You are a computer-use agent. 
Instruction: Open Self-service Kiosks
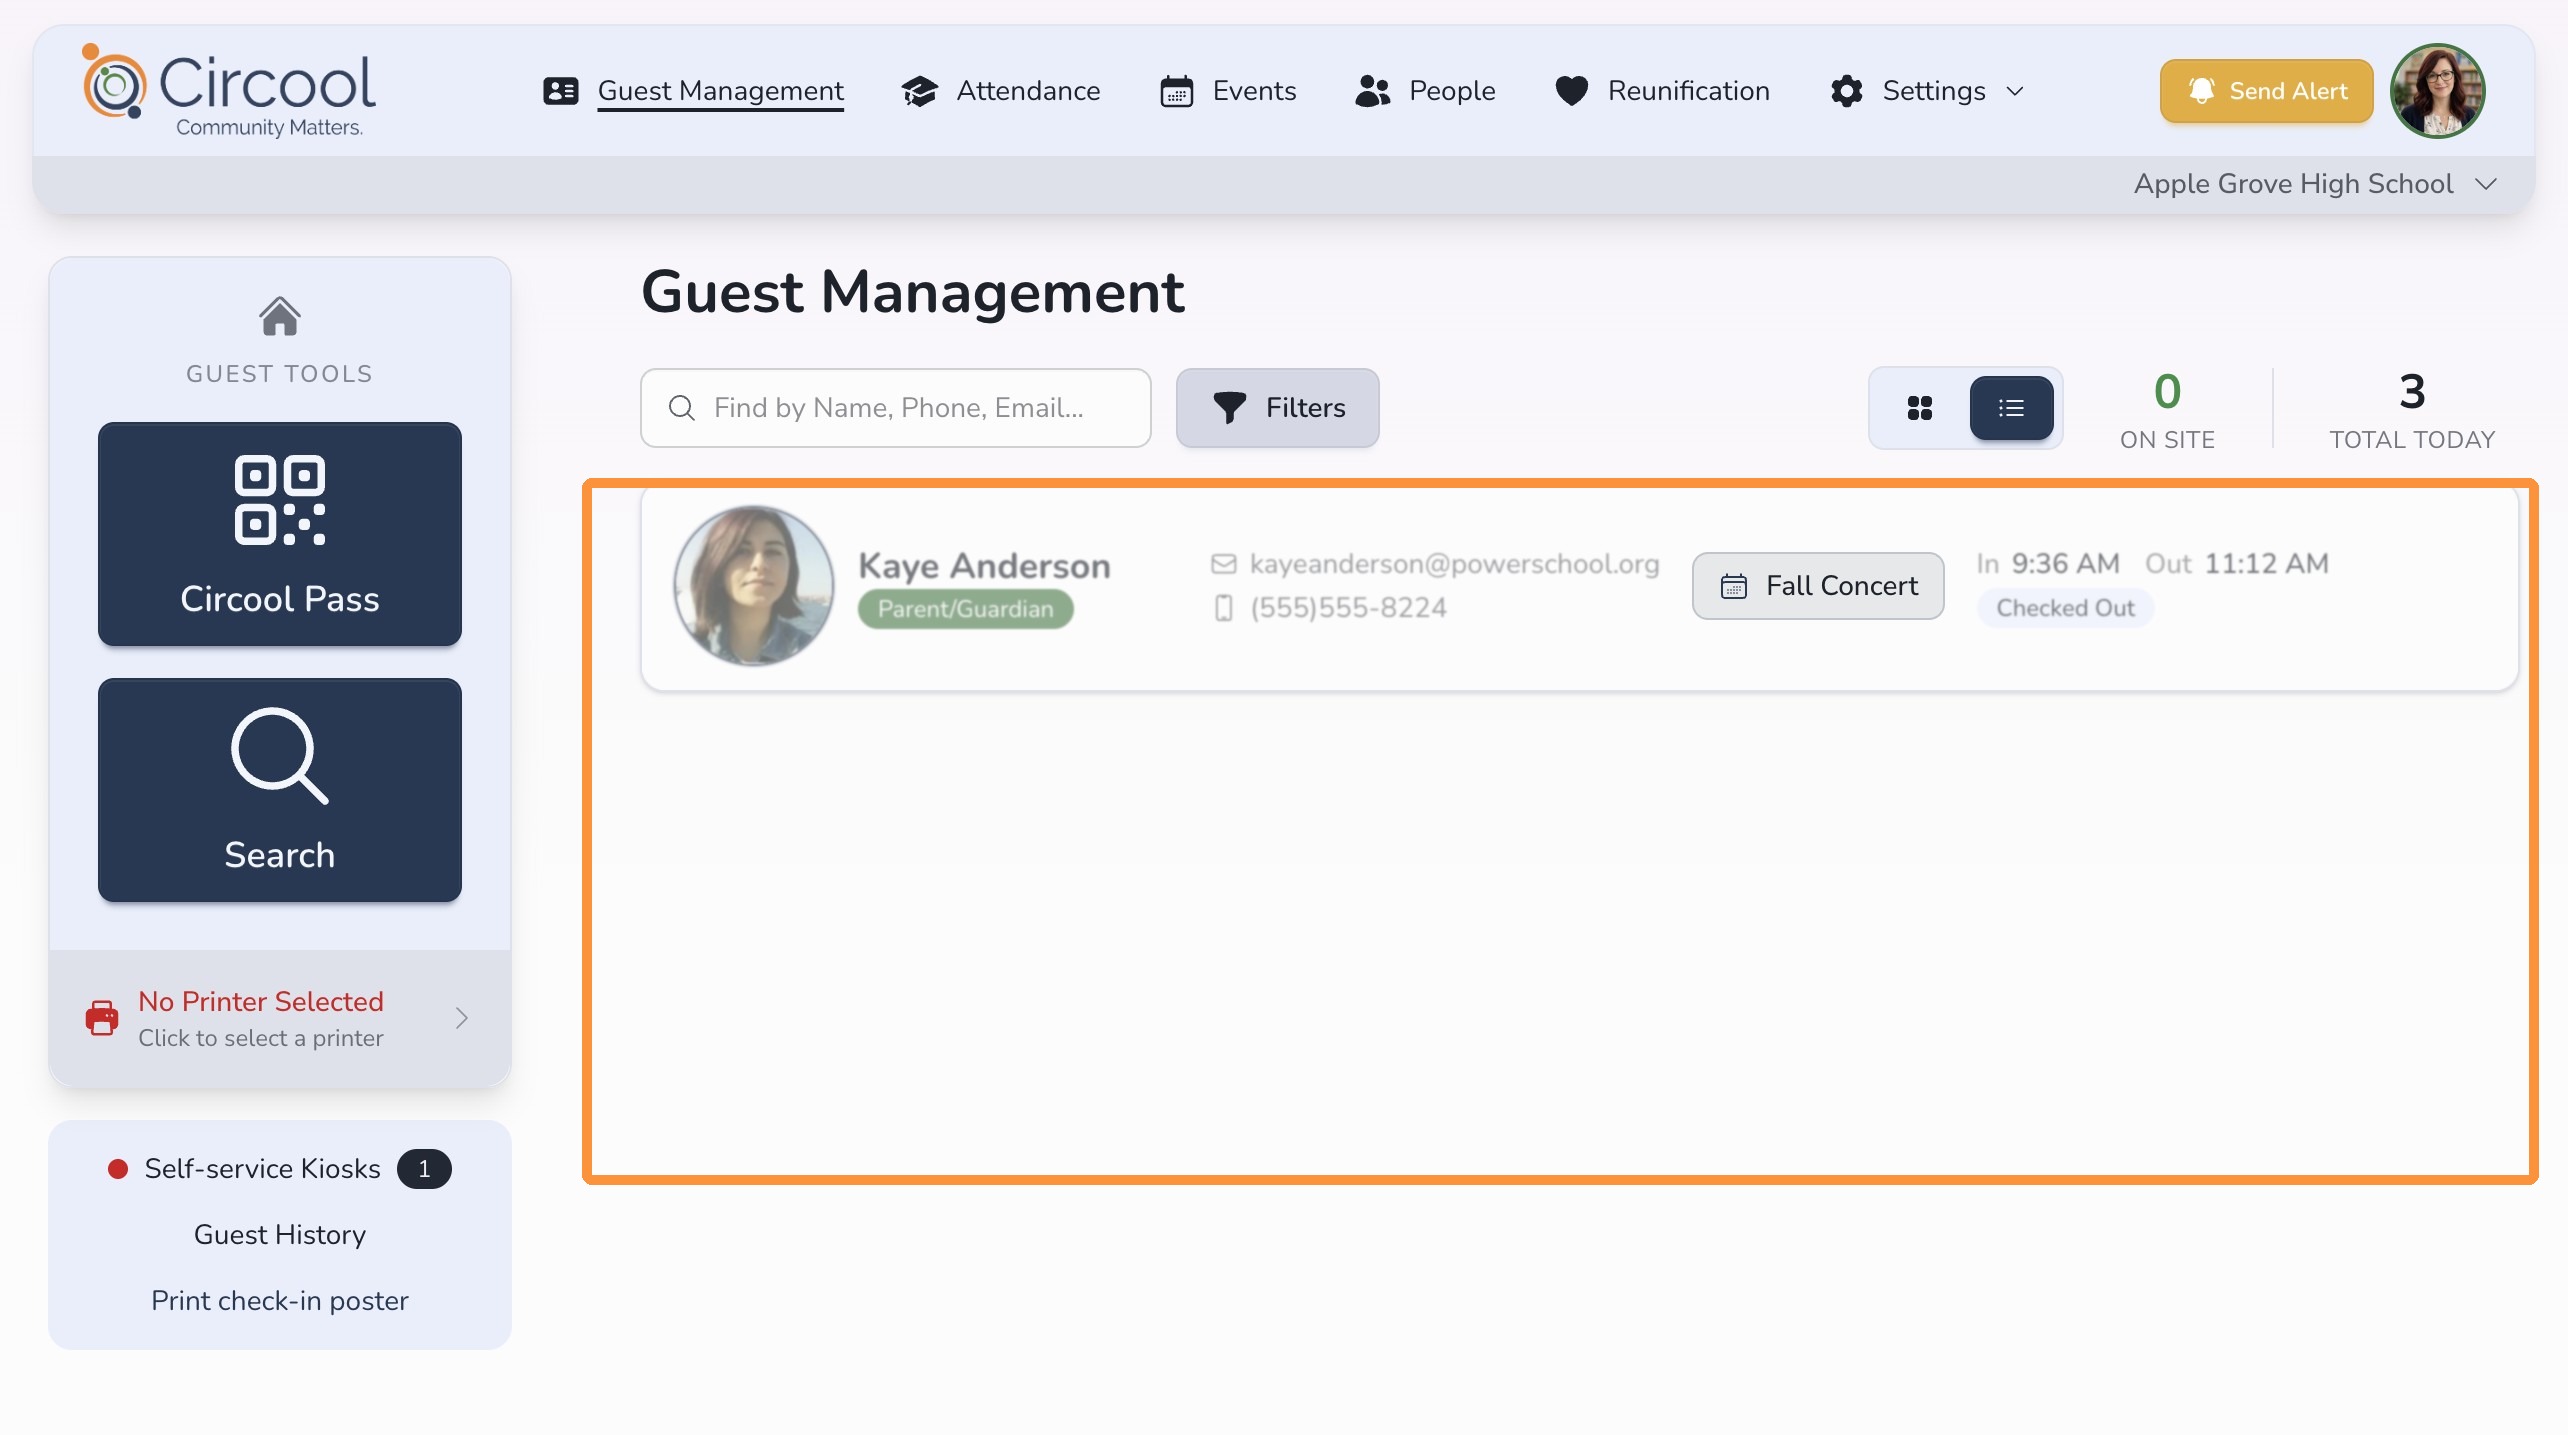tap(262, 1168)
